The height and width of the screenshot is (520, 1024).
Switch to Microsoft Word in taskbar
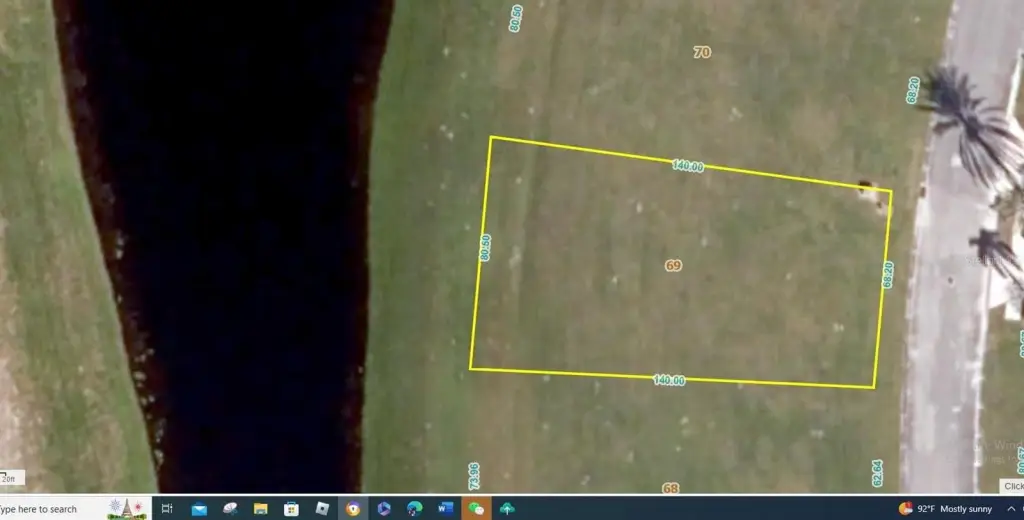tap(446, 509)
